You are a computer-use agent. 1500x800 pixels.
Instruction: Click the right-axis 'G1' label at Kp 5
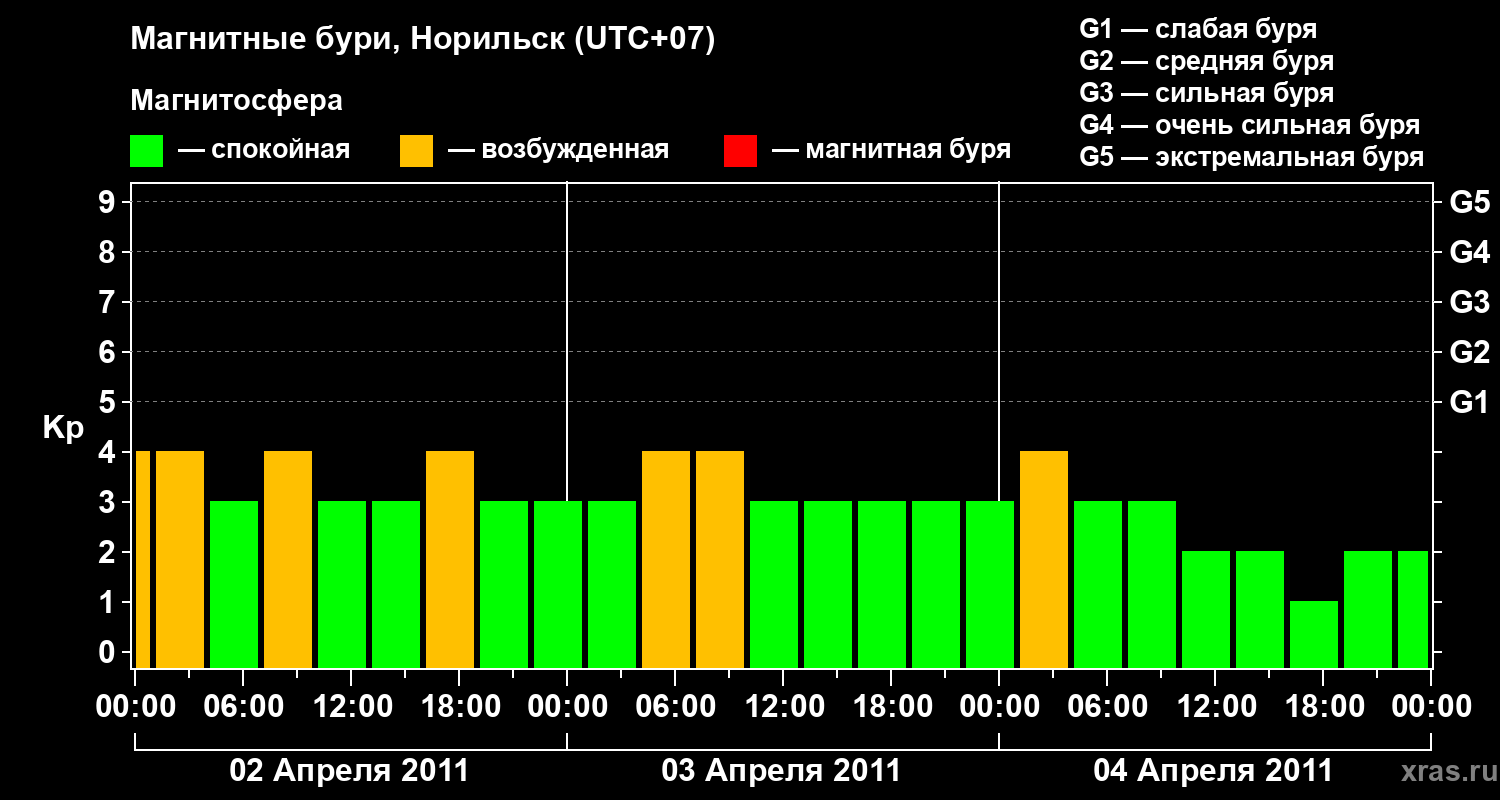point(1469,403)
